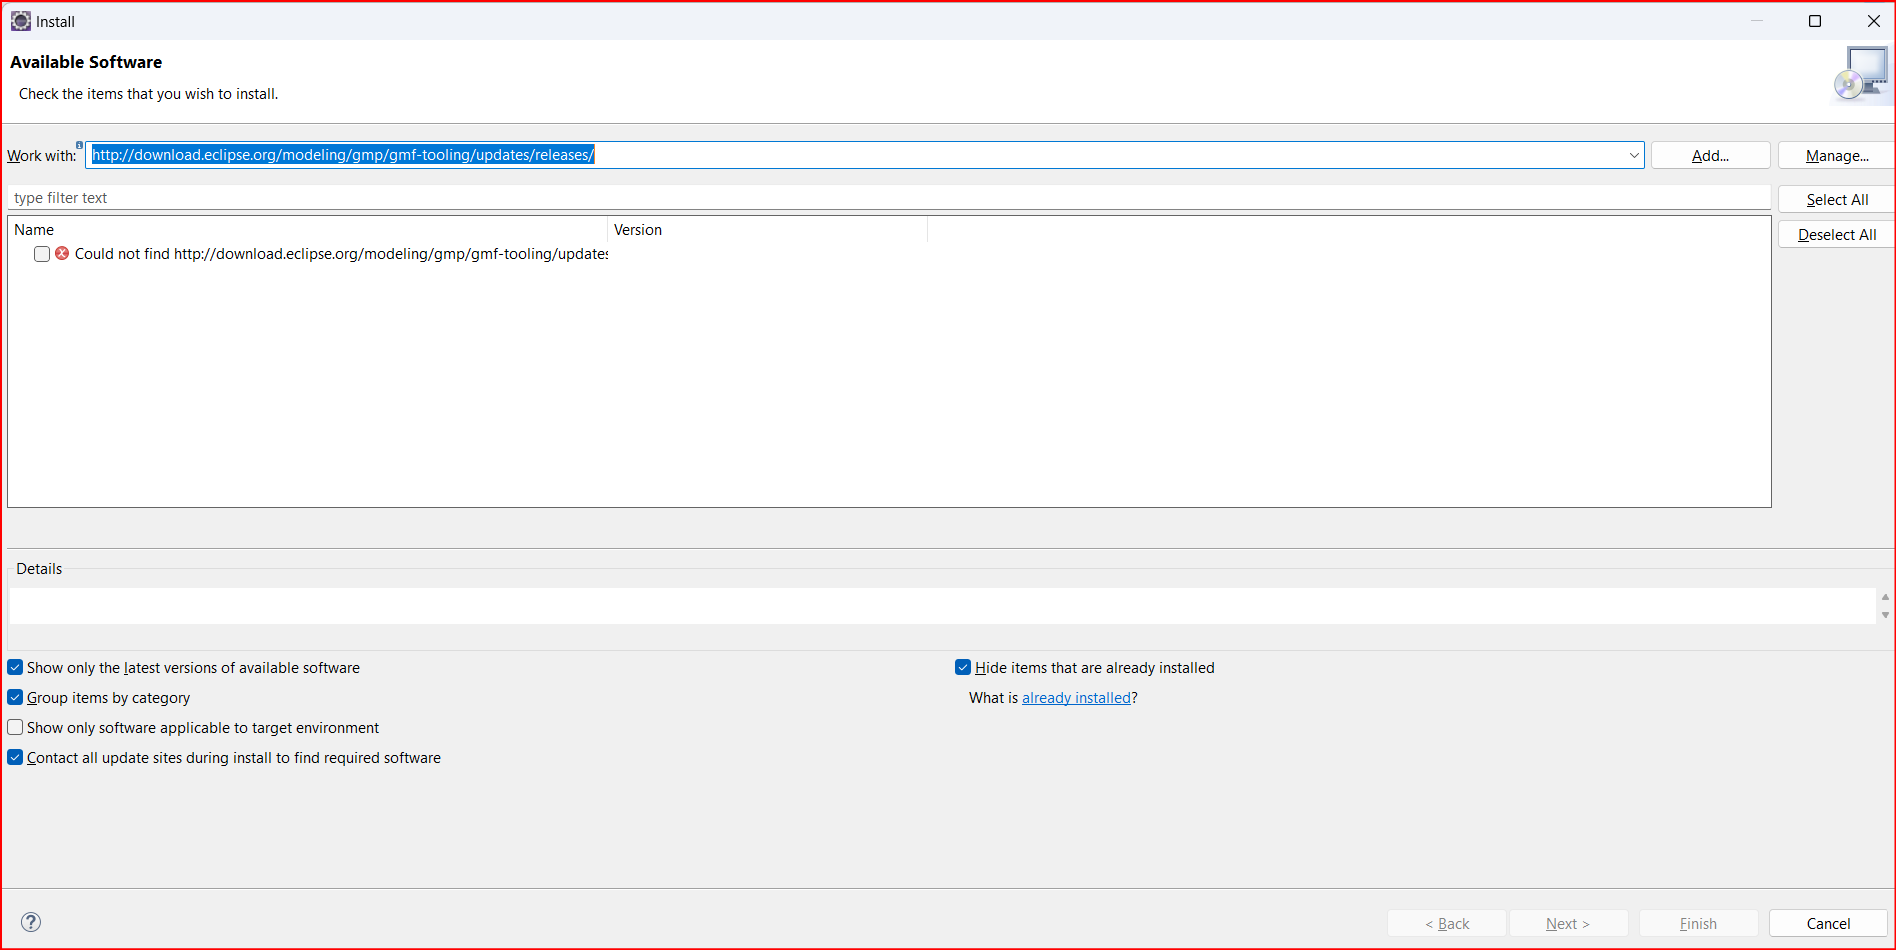The height and width of the screenshot is (950, 1896).
Task: Toggle Show only the latest versions checkbox
Action: [x=15, y=667]
